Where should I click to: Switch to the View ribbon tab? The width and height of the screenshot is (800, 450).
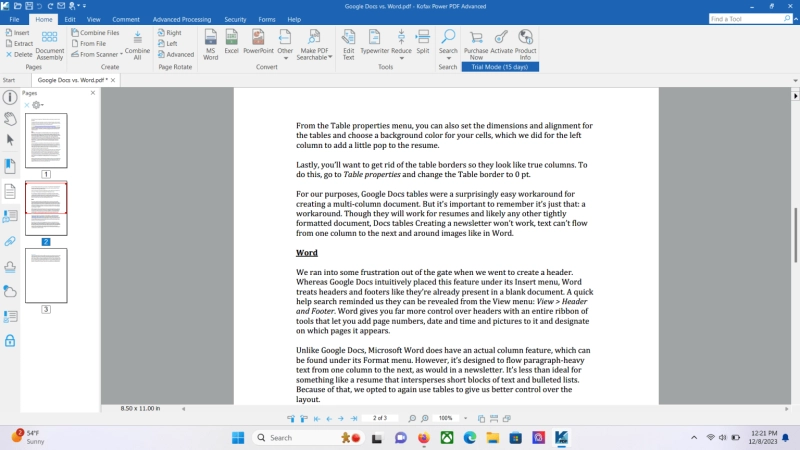[x=93, y=19]
